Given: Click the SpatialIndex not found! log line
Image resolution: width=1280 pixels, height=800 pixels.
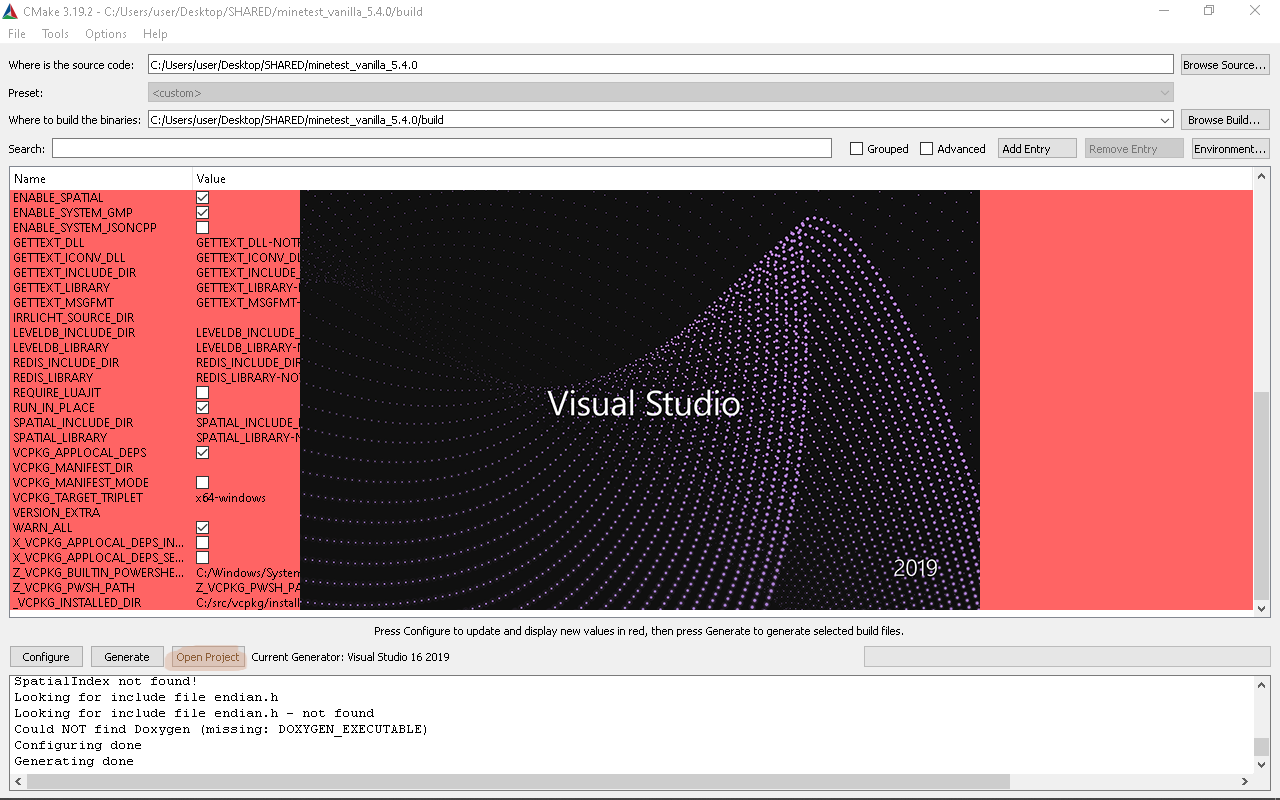Looking at the screenshot, I should coord(106,682).
